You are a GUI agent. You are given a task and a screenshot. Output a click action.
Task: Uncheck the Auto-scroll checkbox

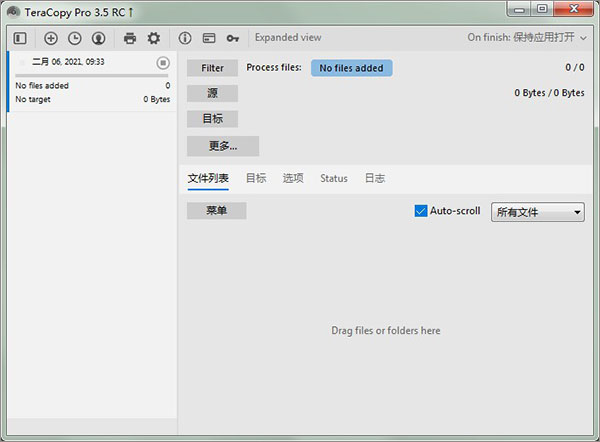pyautogui.click(x=421, y=211)
